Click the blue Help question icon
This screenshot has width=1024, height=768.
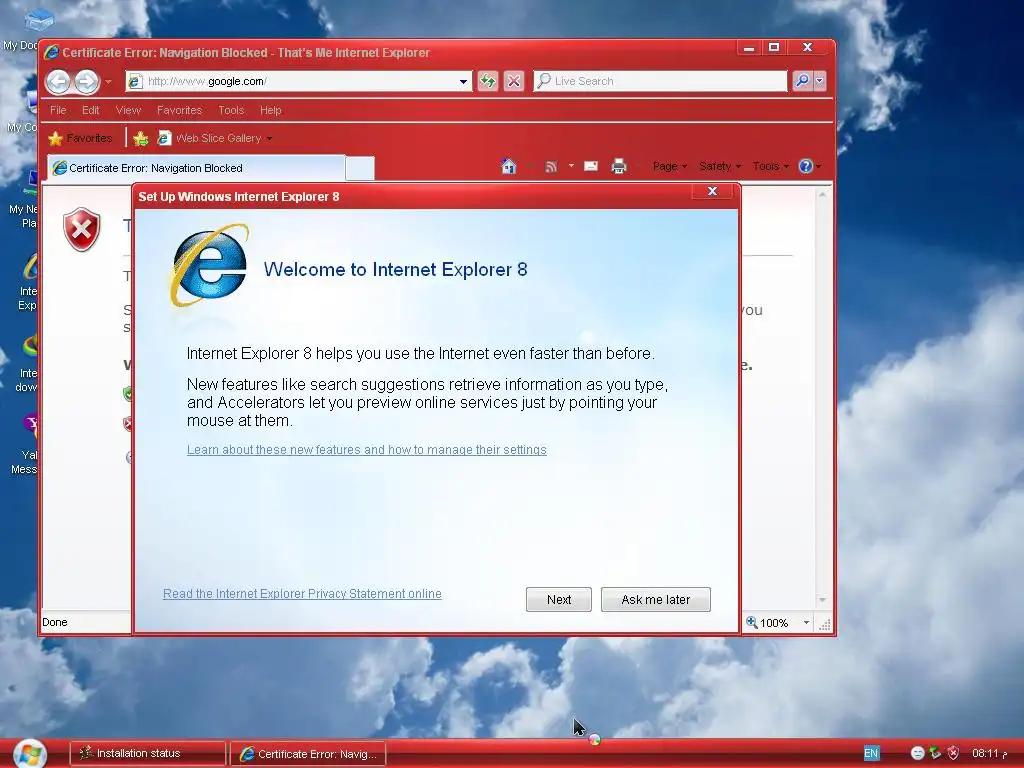coord(806,167)
